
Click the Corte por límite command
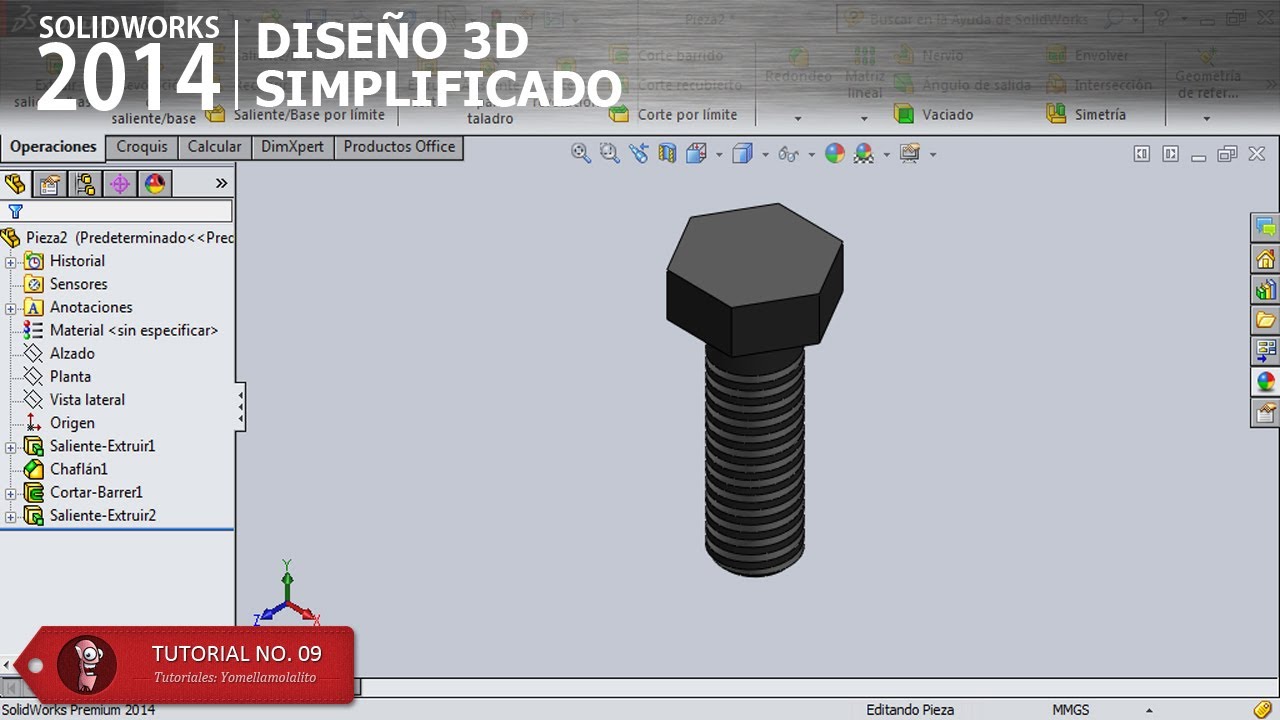pyautogui.click(x=674, y=114)
